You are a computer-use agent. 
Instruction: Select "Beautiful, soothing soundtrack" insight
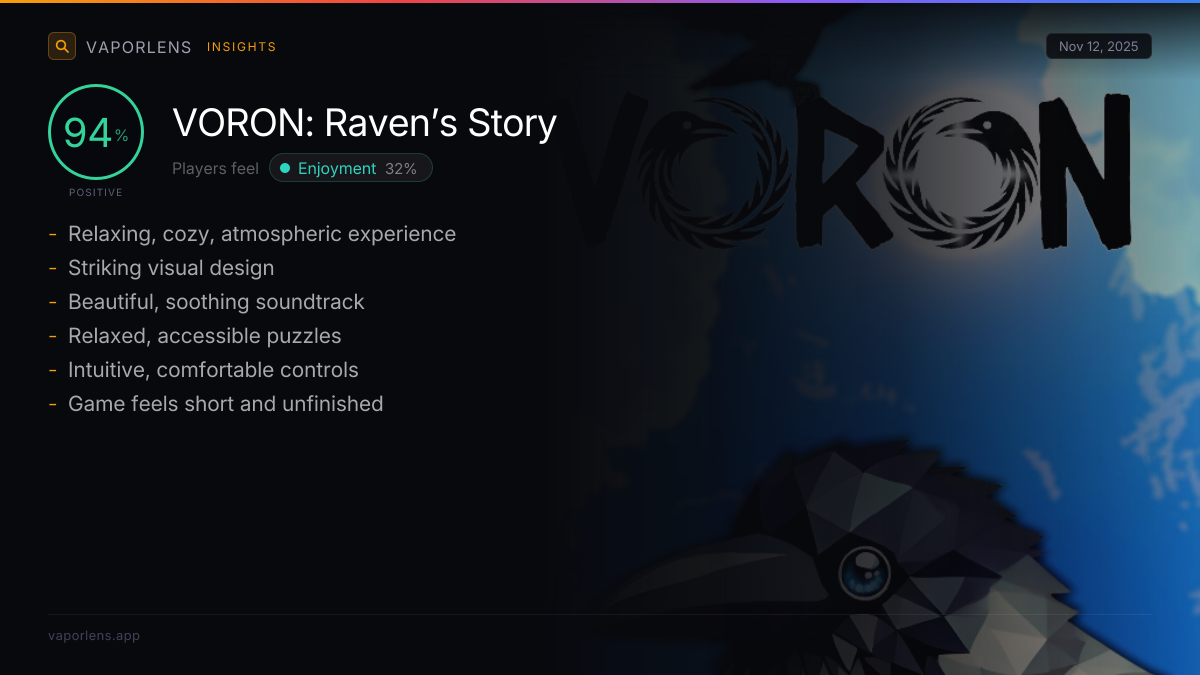(x=216, y=302)
